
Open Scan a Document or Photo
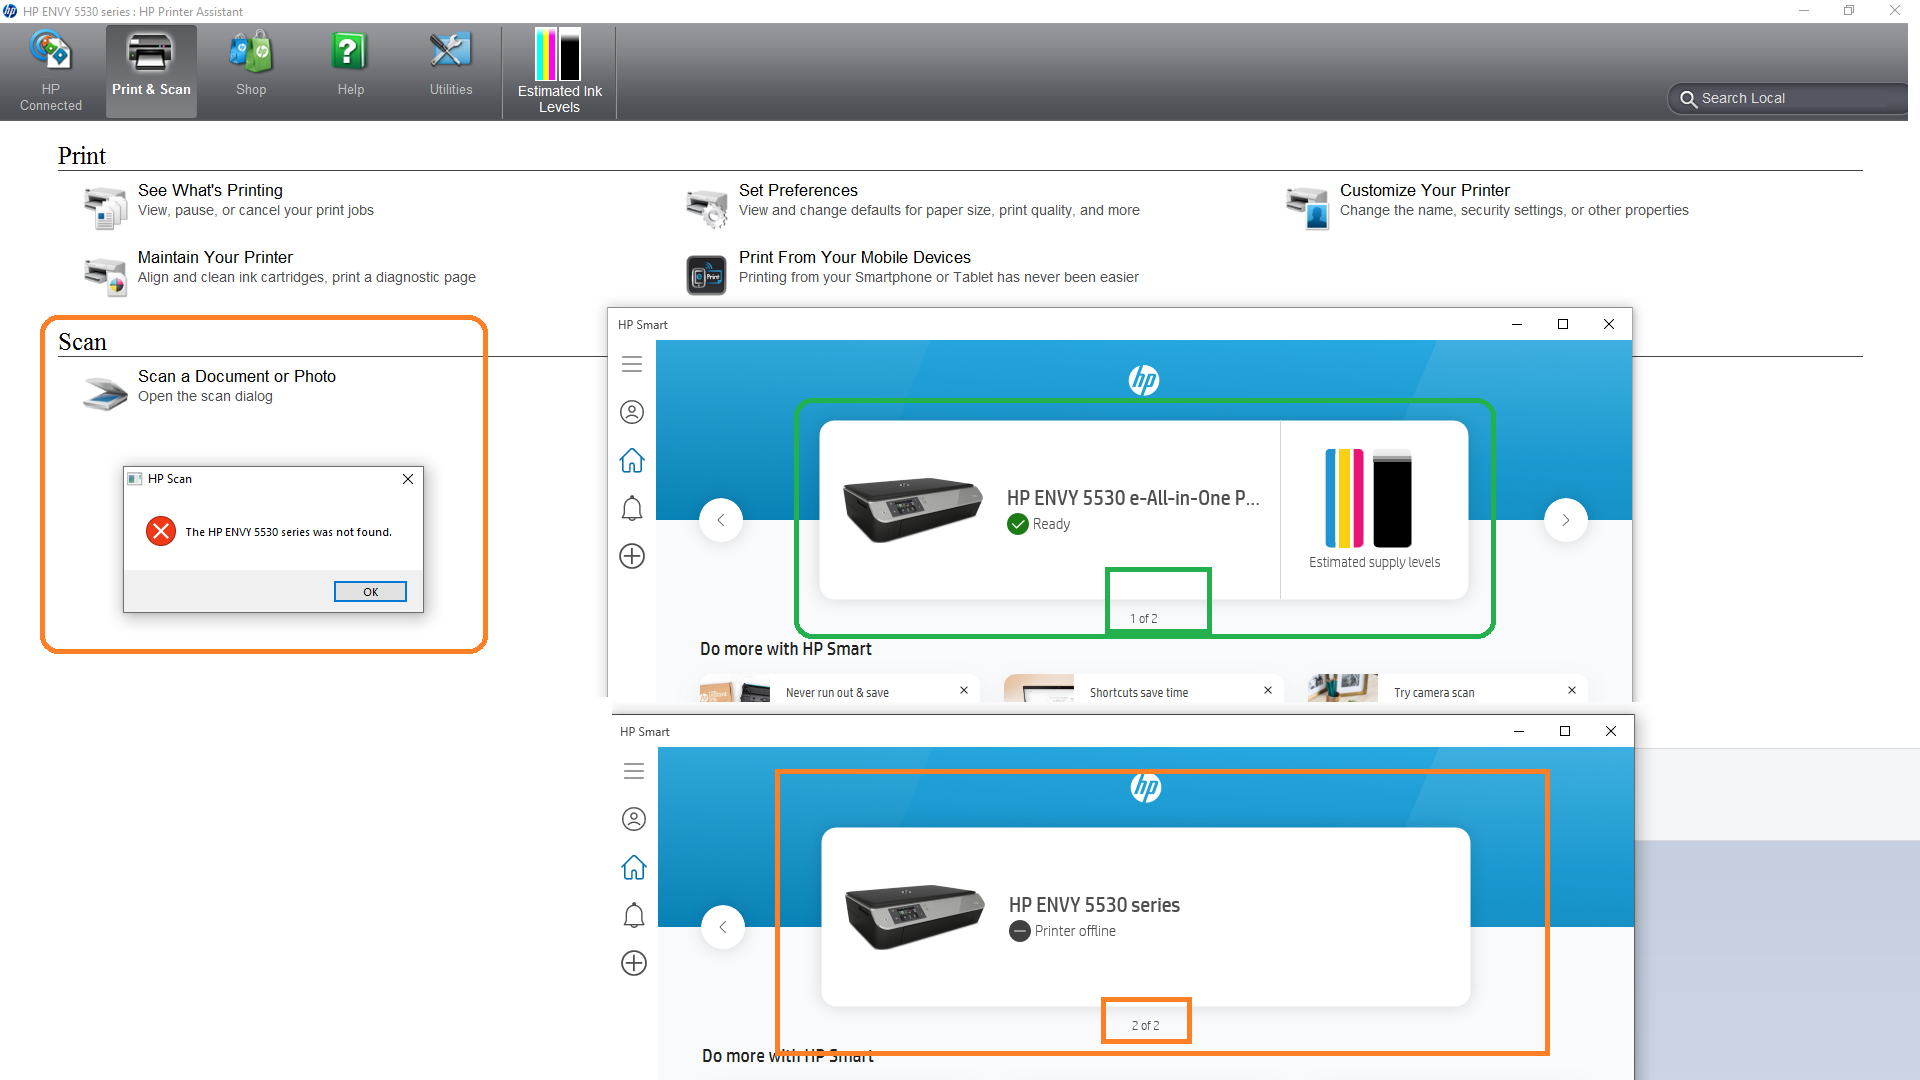(236, 377)
